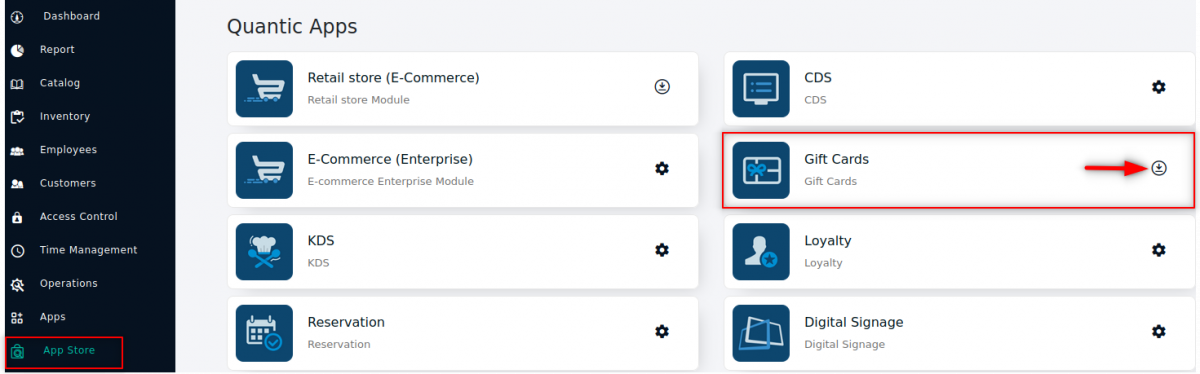
Task: Open KDS settings gear
Action: click(662, 250)
